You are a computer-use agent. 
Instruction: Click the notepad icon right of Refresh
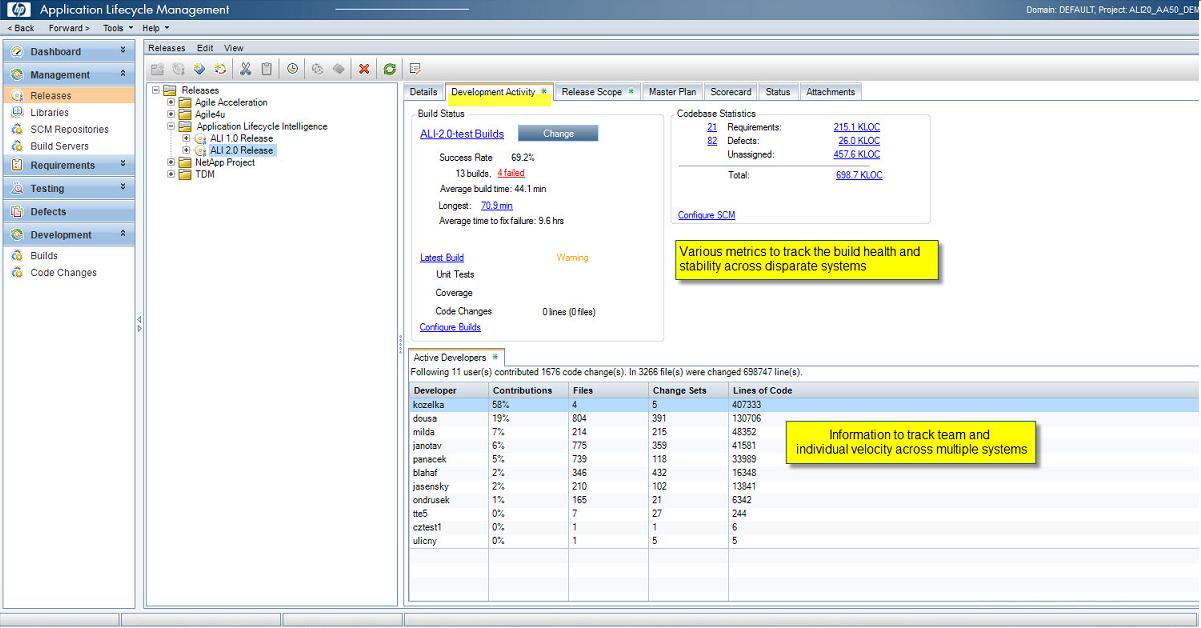pos(415,69)
